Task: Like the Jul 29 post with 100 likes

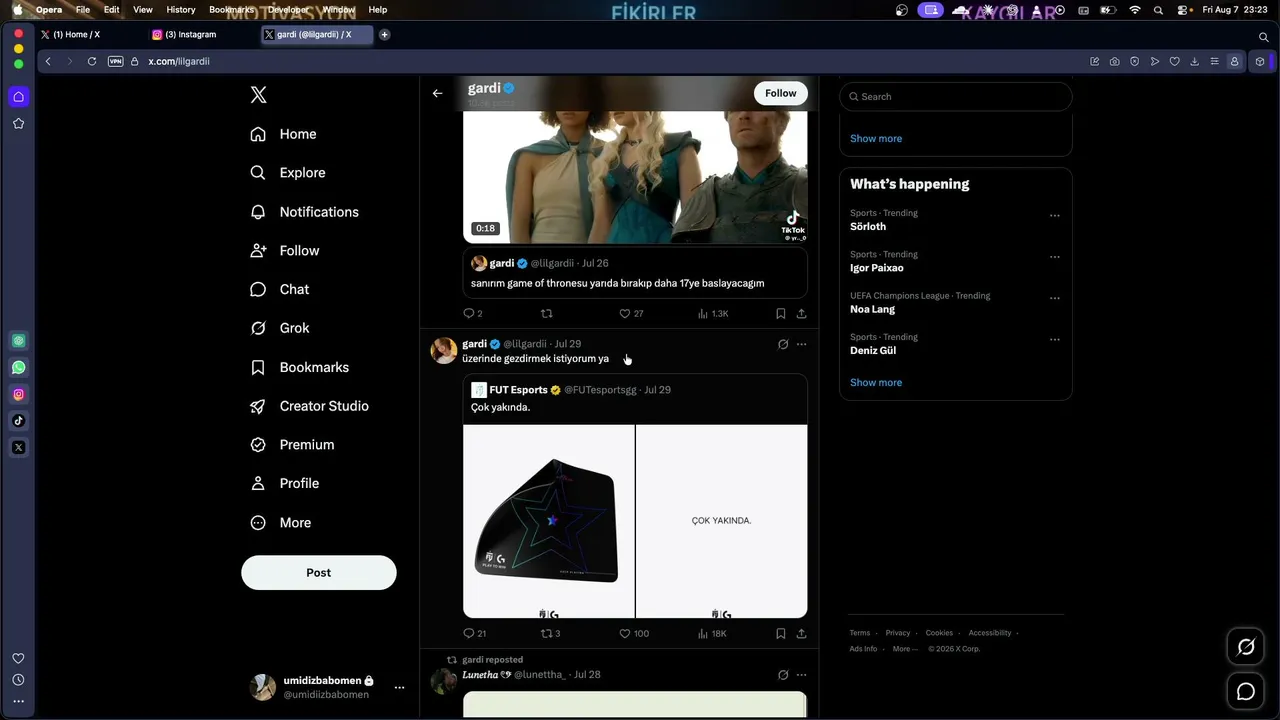Action: [634, 633]
